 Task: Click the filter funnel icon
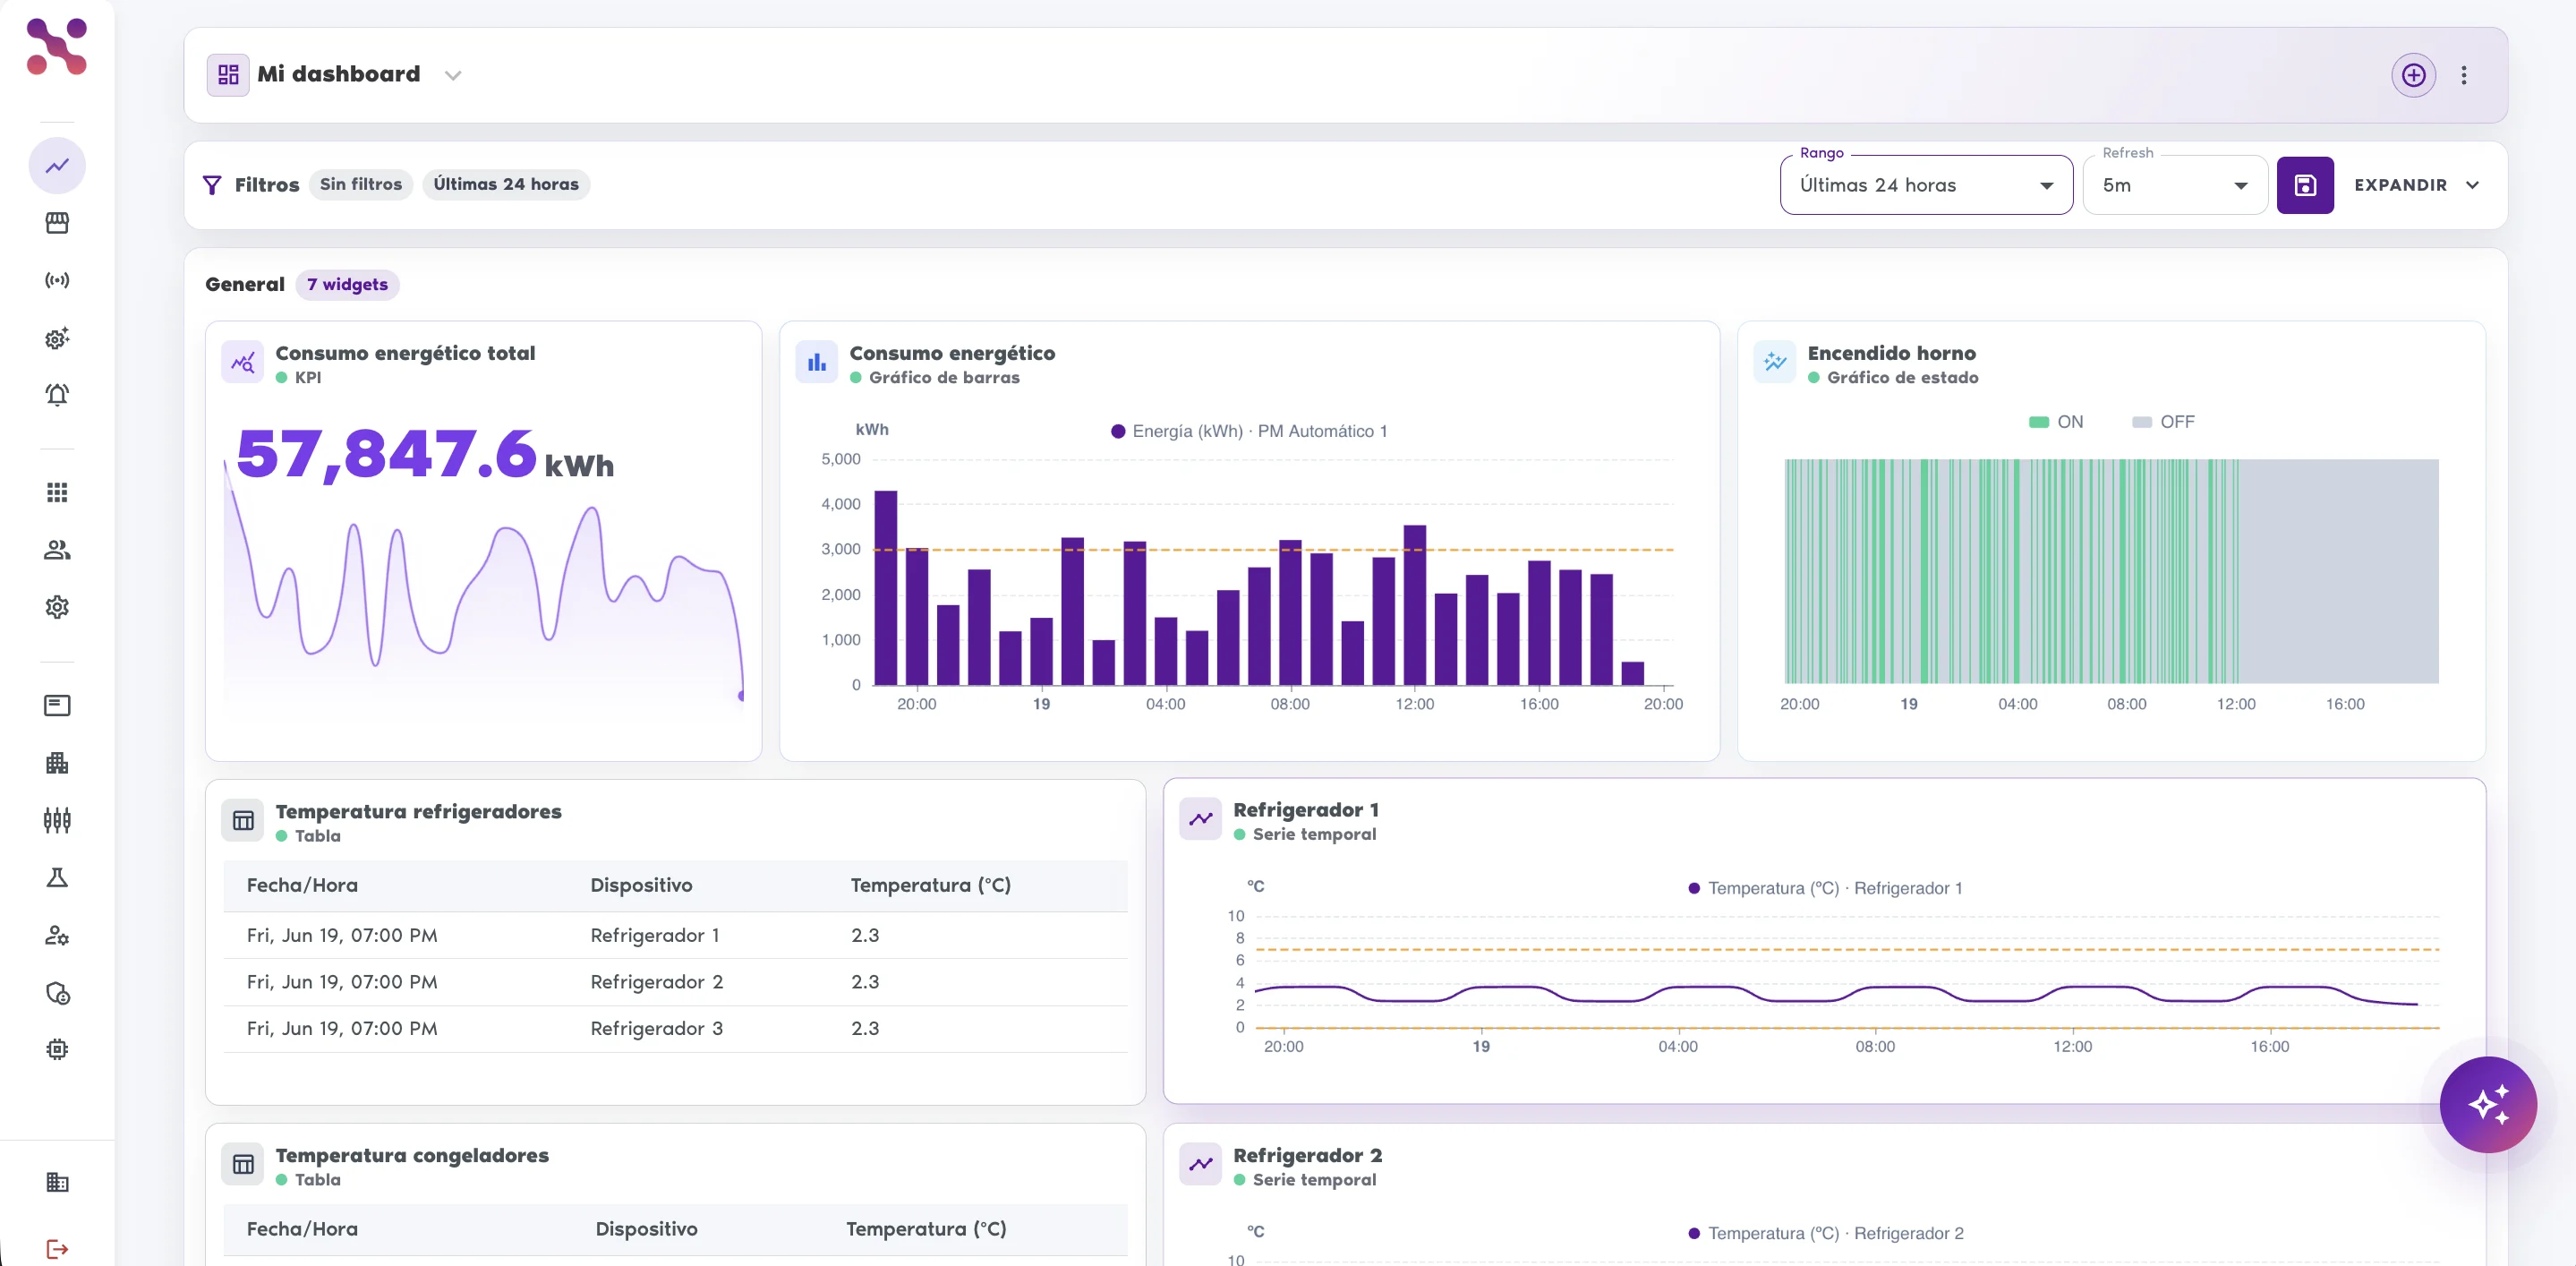pyautogui.click(x=212, y=185)
